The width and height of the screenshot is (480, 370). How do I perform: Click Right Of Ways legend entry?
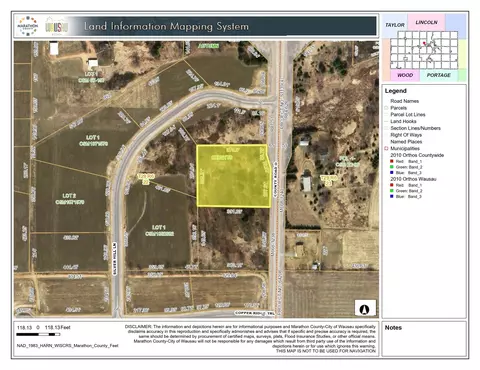tap(406, 135)
